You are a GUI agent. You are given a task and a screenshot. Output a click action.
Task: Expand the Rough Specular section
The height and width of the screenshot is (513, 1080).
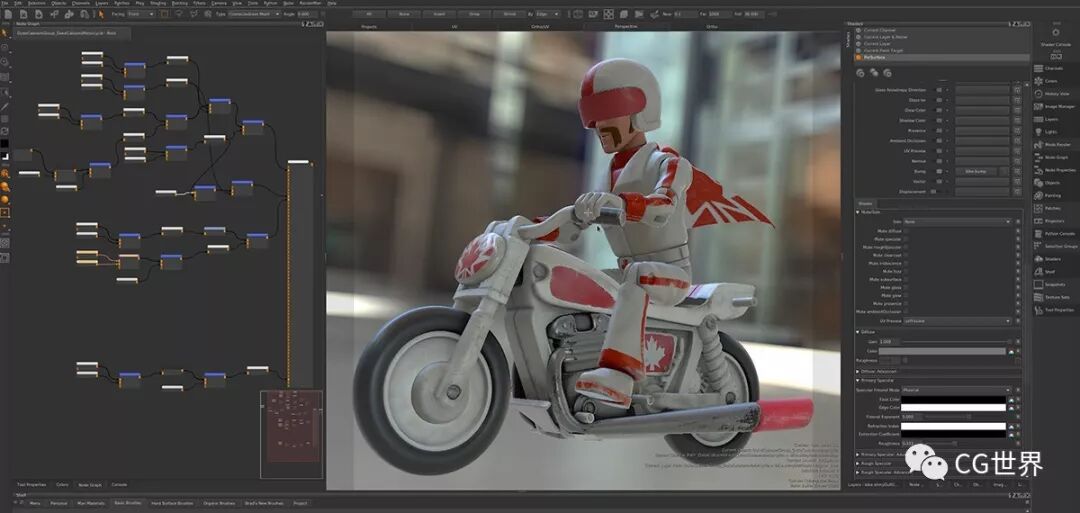(x=858, y=463)
